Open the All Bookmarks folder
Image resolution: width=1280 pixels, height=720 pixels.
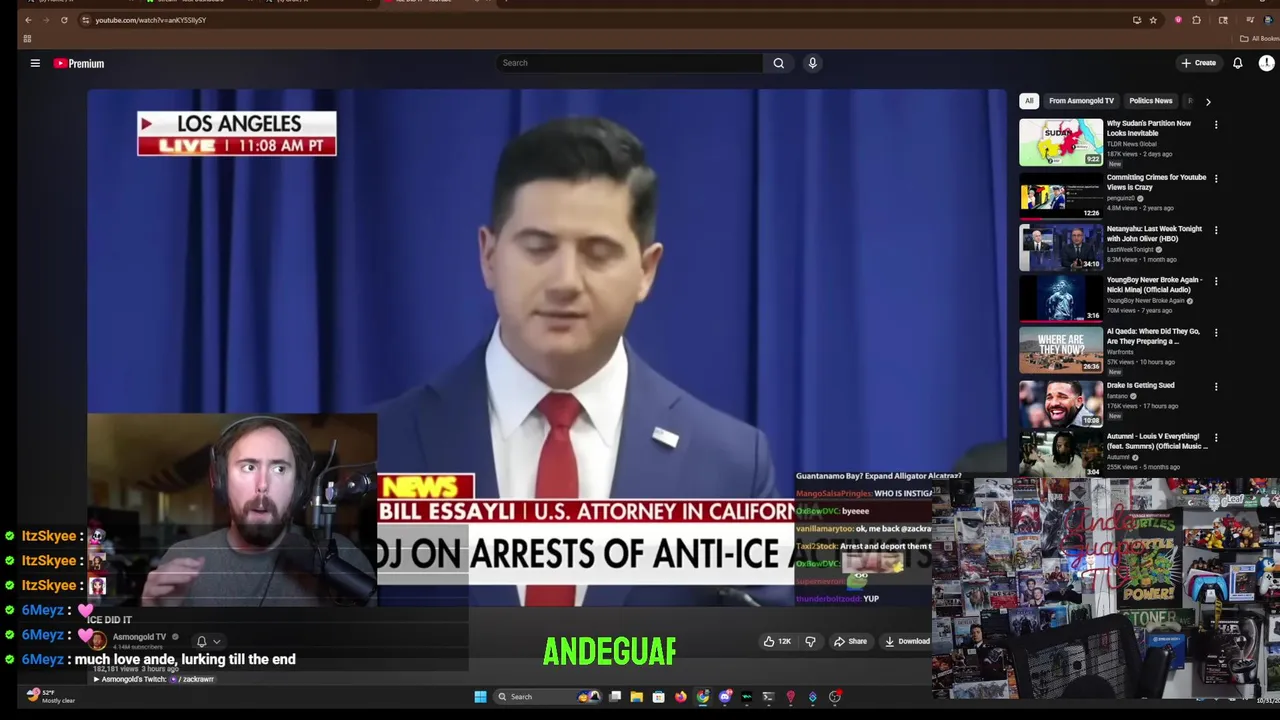(x=1258, y=39)
